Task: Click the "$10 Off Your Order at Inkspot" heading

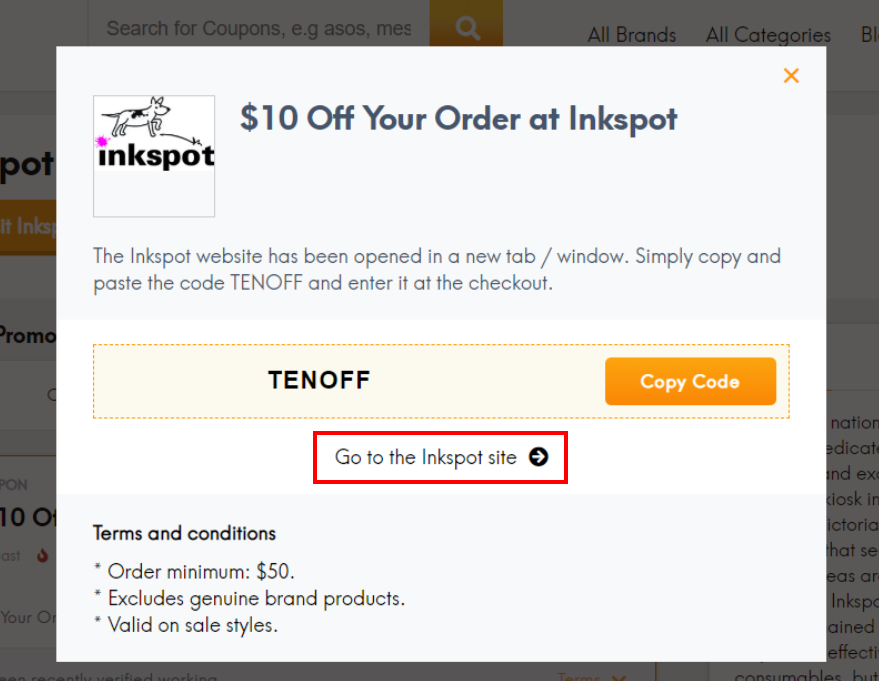Action: coord(457,118)
